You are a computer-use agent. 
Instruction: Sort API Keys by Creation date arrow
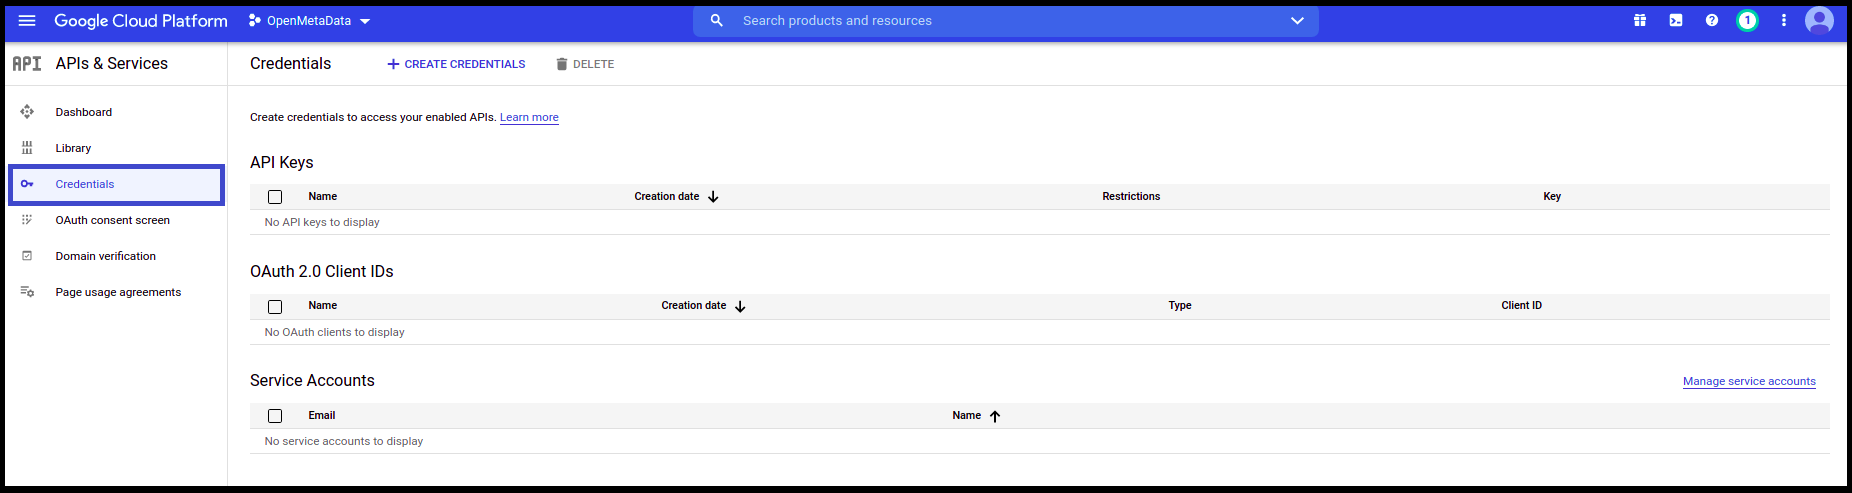[x=713, y=197]
